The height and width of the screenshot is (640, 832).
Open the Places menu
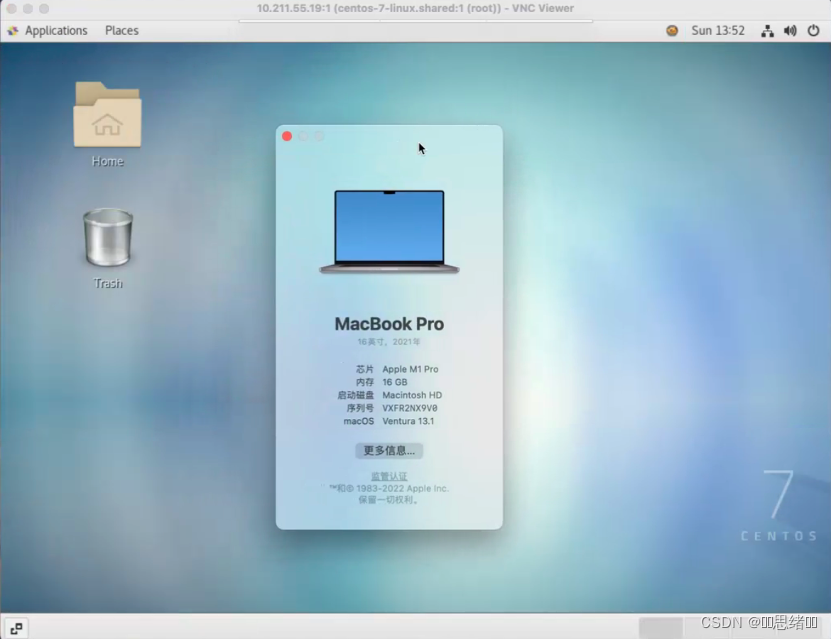tap(122, 31)
